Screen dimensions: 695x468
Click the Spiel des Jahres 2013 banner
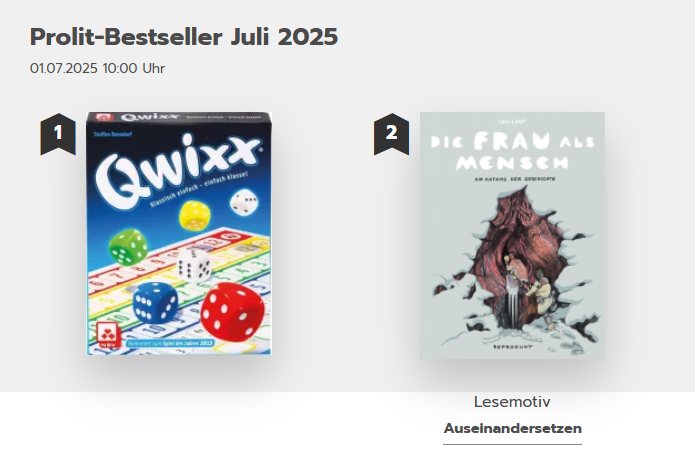(170, 343)
